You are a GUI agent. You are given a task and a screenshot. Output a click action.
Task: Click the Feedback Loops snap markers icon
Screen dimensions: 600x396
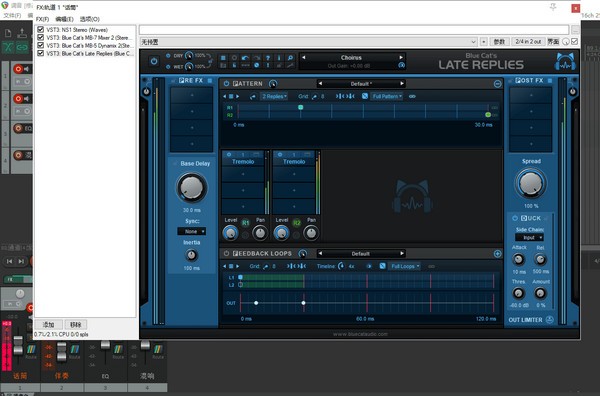click(x=296, y=266)
